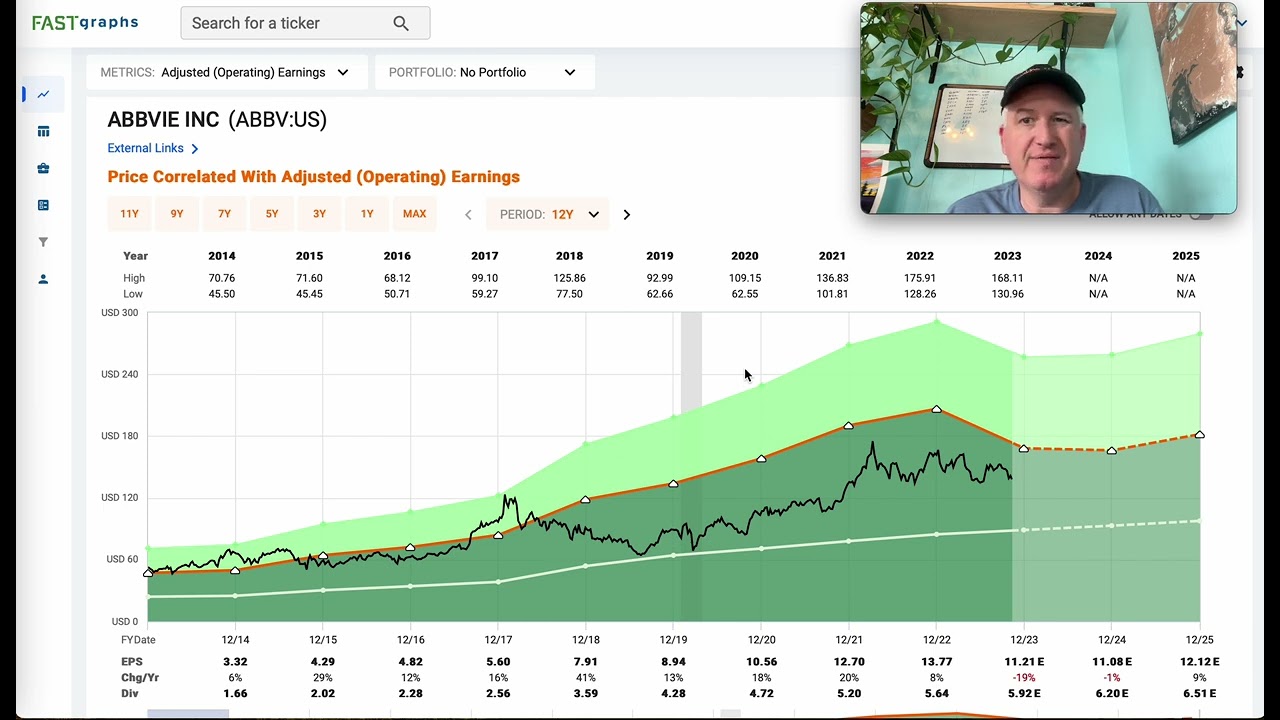Screen dimensions: 1280x720
Task: Open the portfolio briefcase icon in the sidebar
Action: pyautogui.click(x=43, y=168)
